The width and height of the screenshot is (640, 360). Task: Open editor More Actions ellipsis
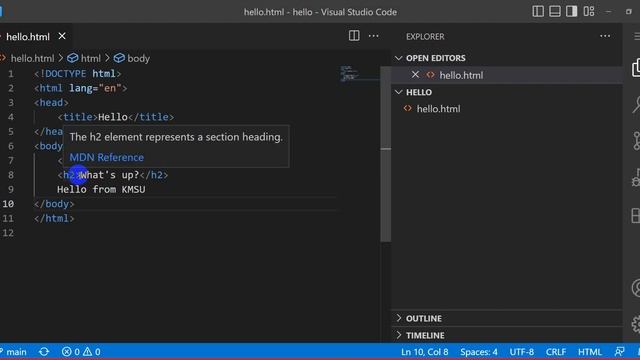coord(373,36)
